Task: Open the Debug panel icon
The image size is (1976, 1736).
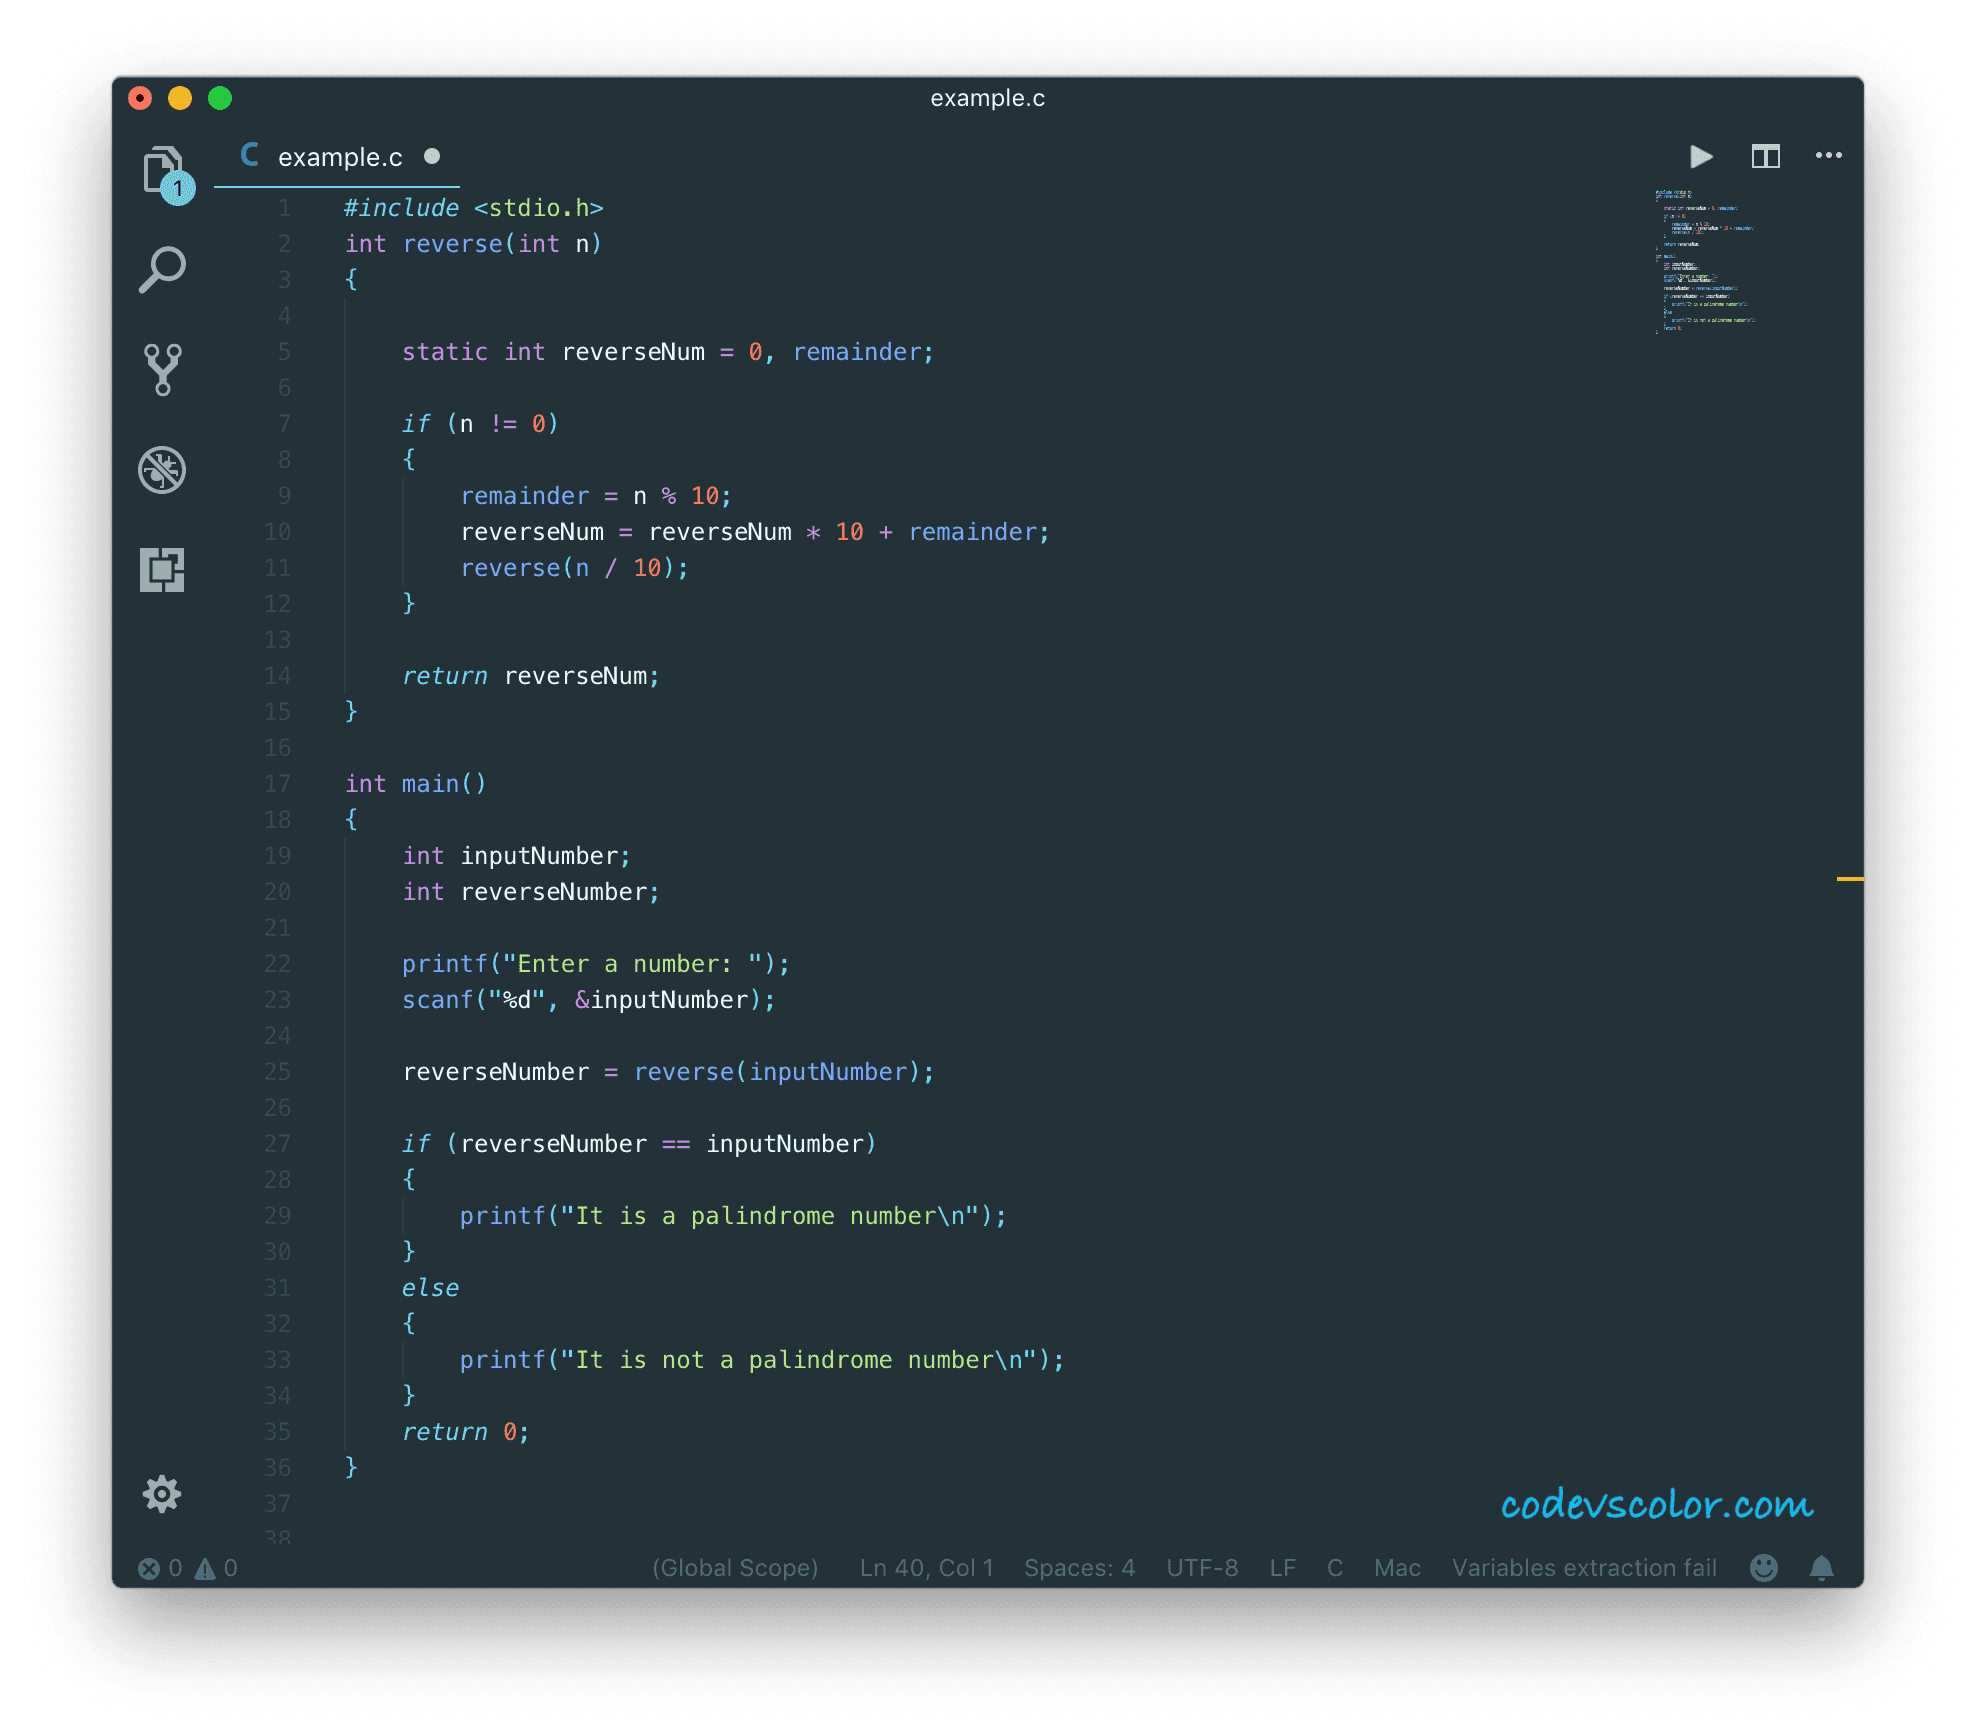Action: 162,469
